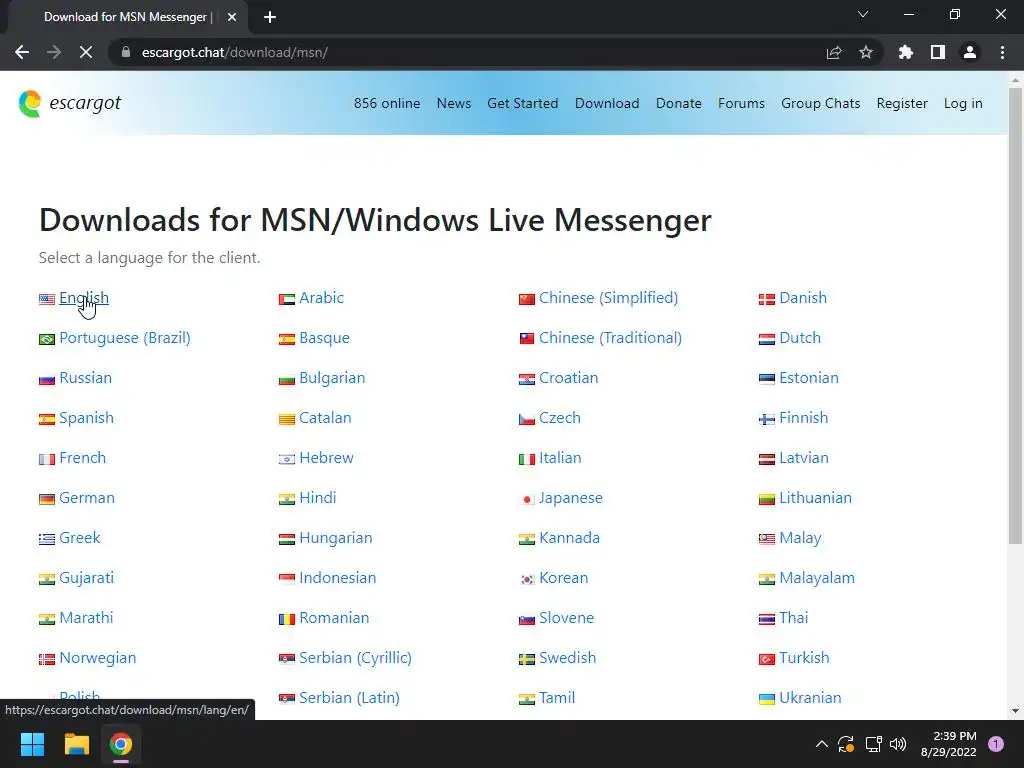Click Log in link

coord(963,103)
